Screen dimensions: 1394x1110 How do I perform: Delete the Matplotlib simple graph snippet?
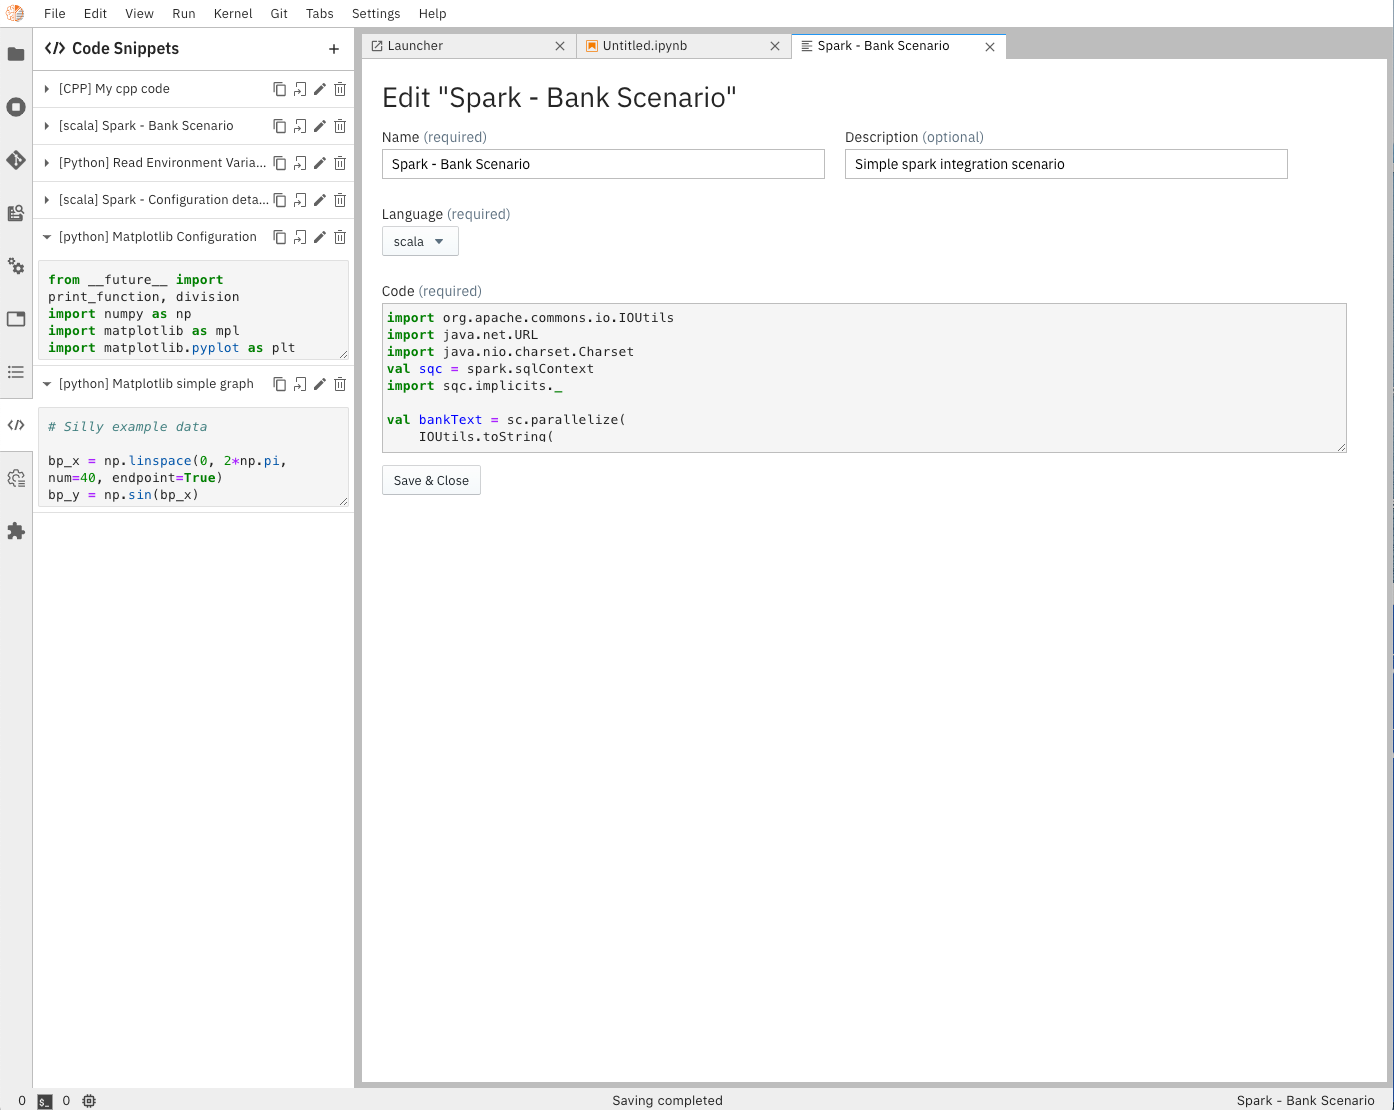(x=340, y=384)
